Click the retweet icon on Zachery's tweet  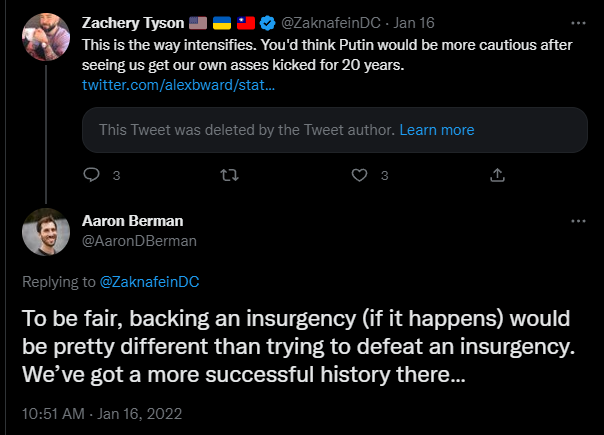pyautogui.click(x=228, y=175)
